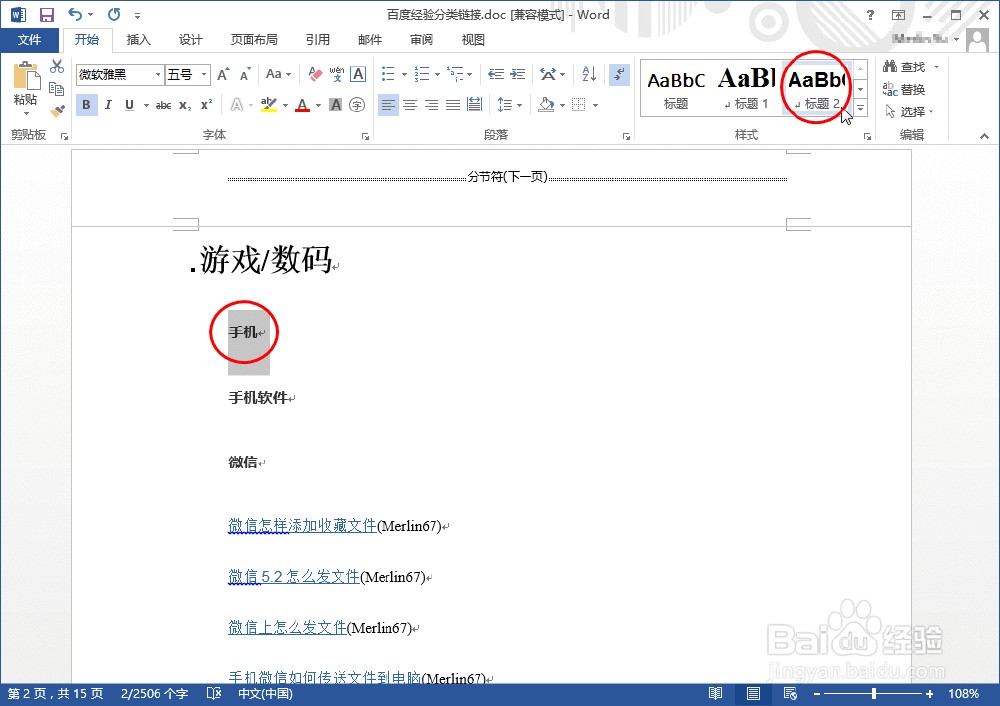The height and width of the screenshot is (706, 1000).
Task: Click the Redo/Repeat icon
Action: (114, 14)
